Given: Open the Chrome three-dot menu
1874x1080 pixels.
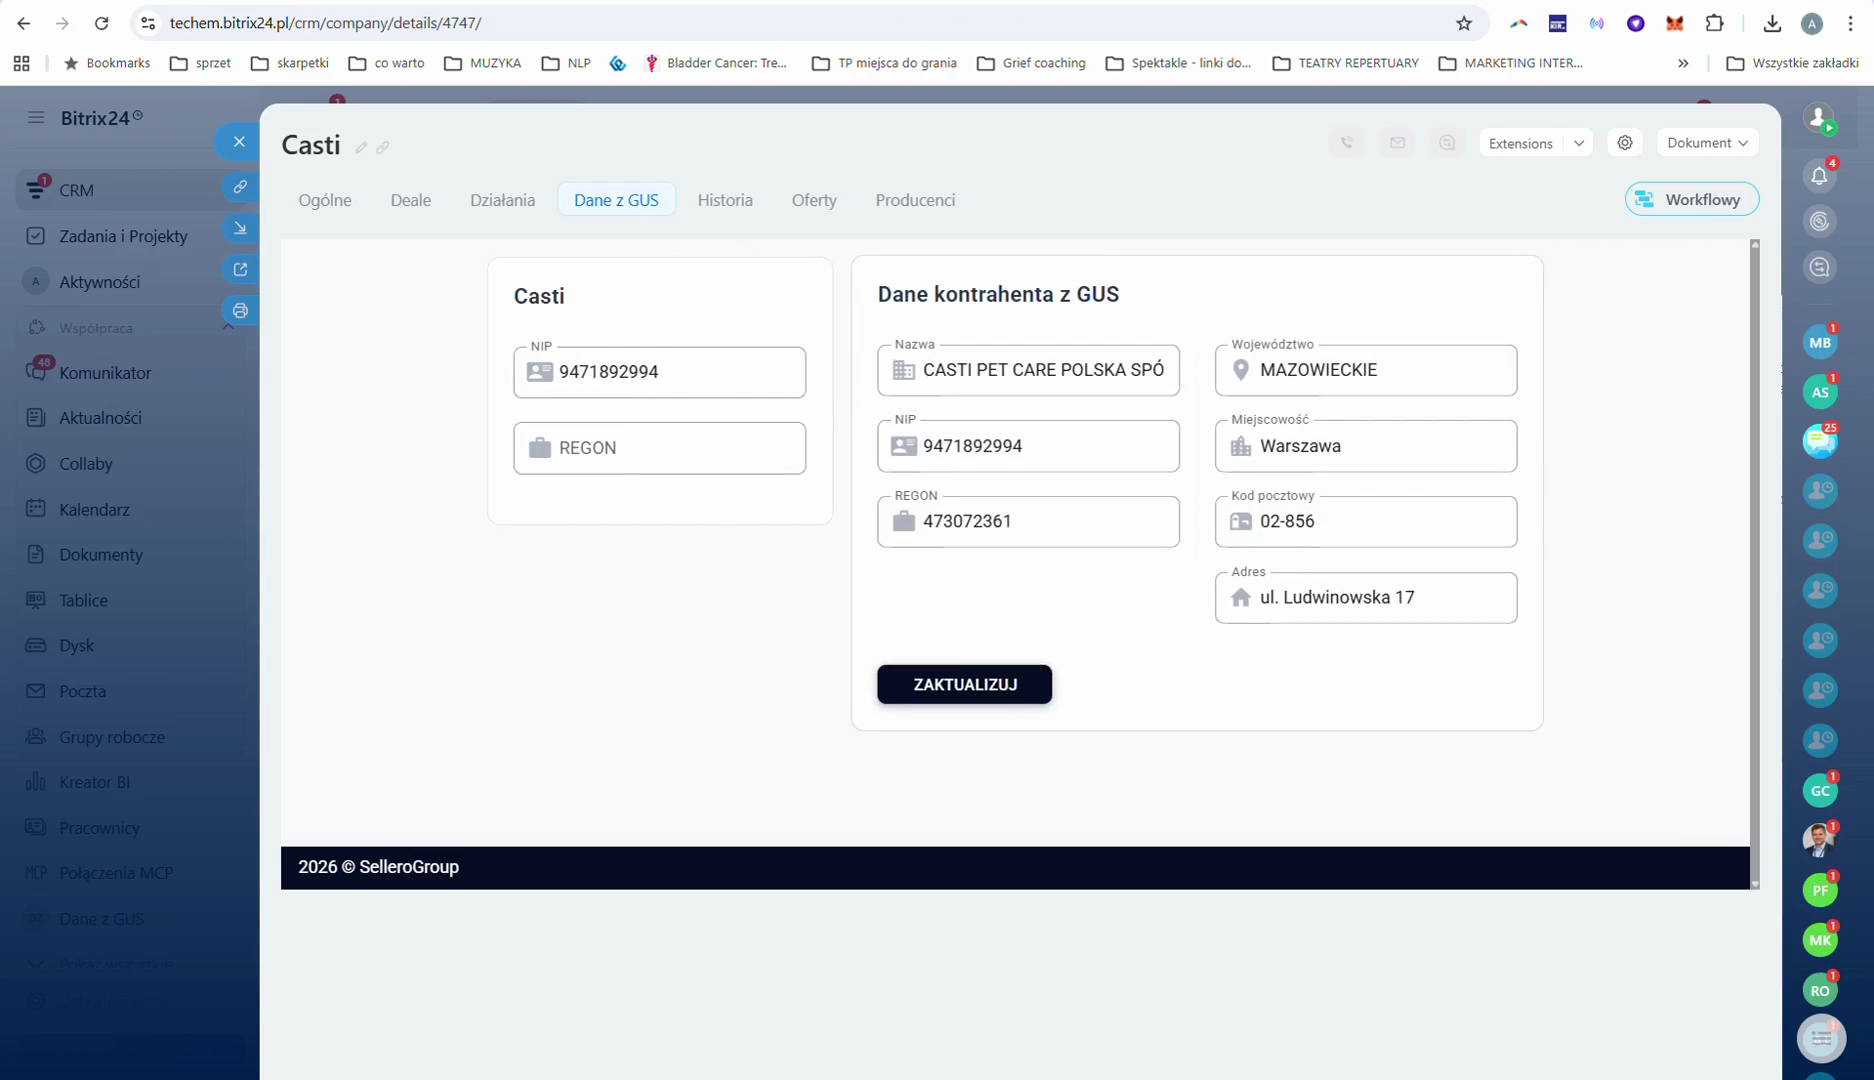Looking at the screenshot, I should pos(1850,23).
